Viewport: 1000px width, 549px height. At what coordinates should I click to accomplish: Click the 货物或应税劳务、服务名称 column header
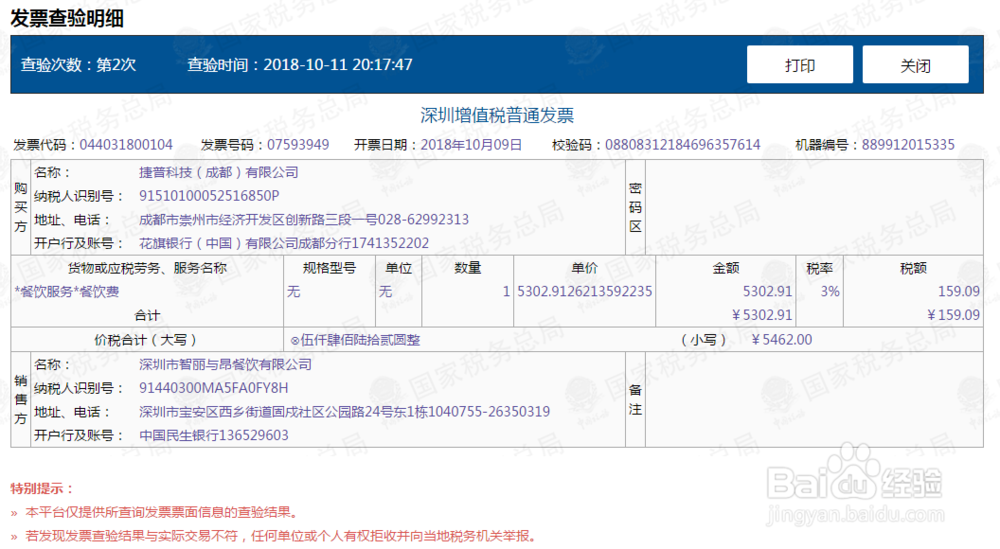(147, 268)
